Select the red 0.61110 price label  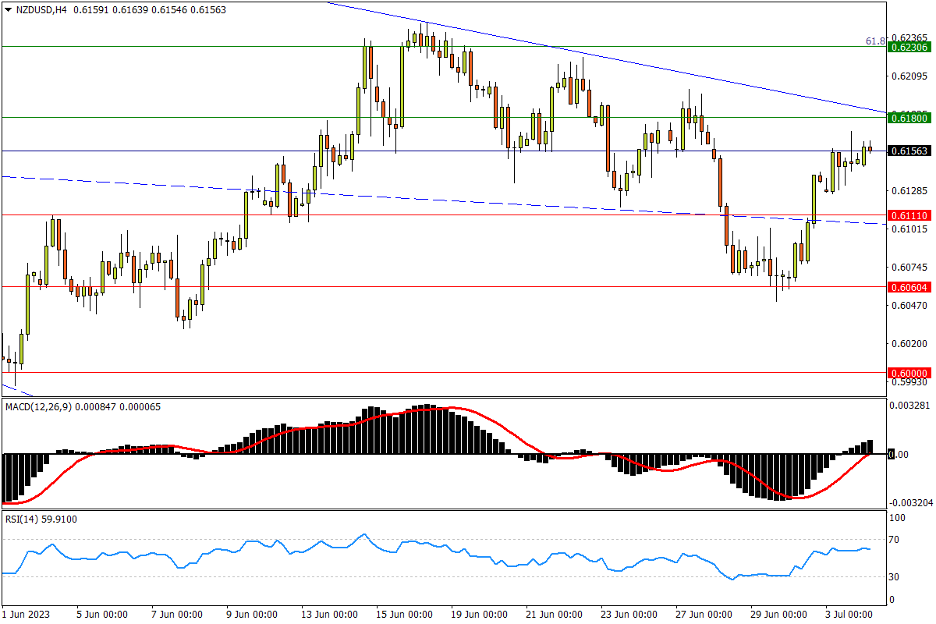(x=909, y=215)
